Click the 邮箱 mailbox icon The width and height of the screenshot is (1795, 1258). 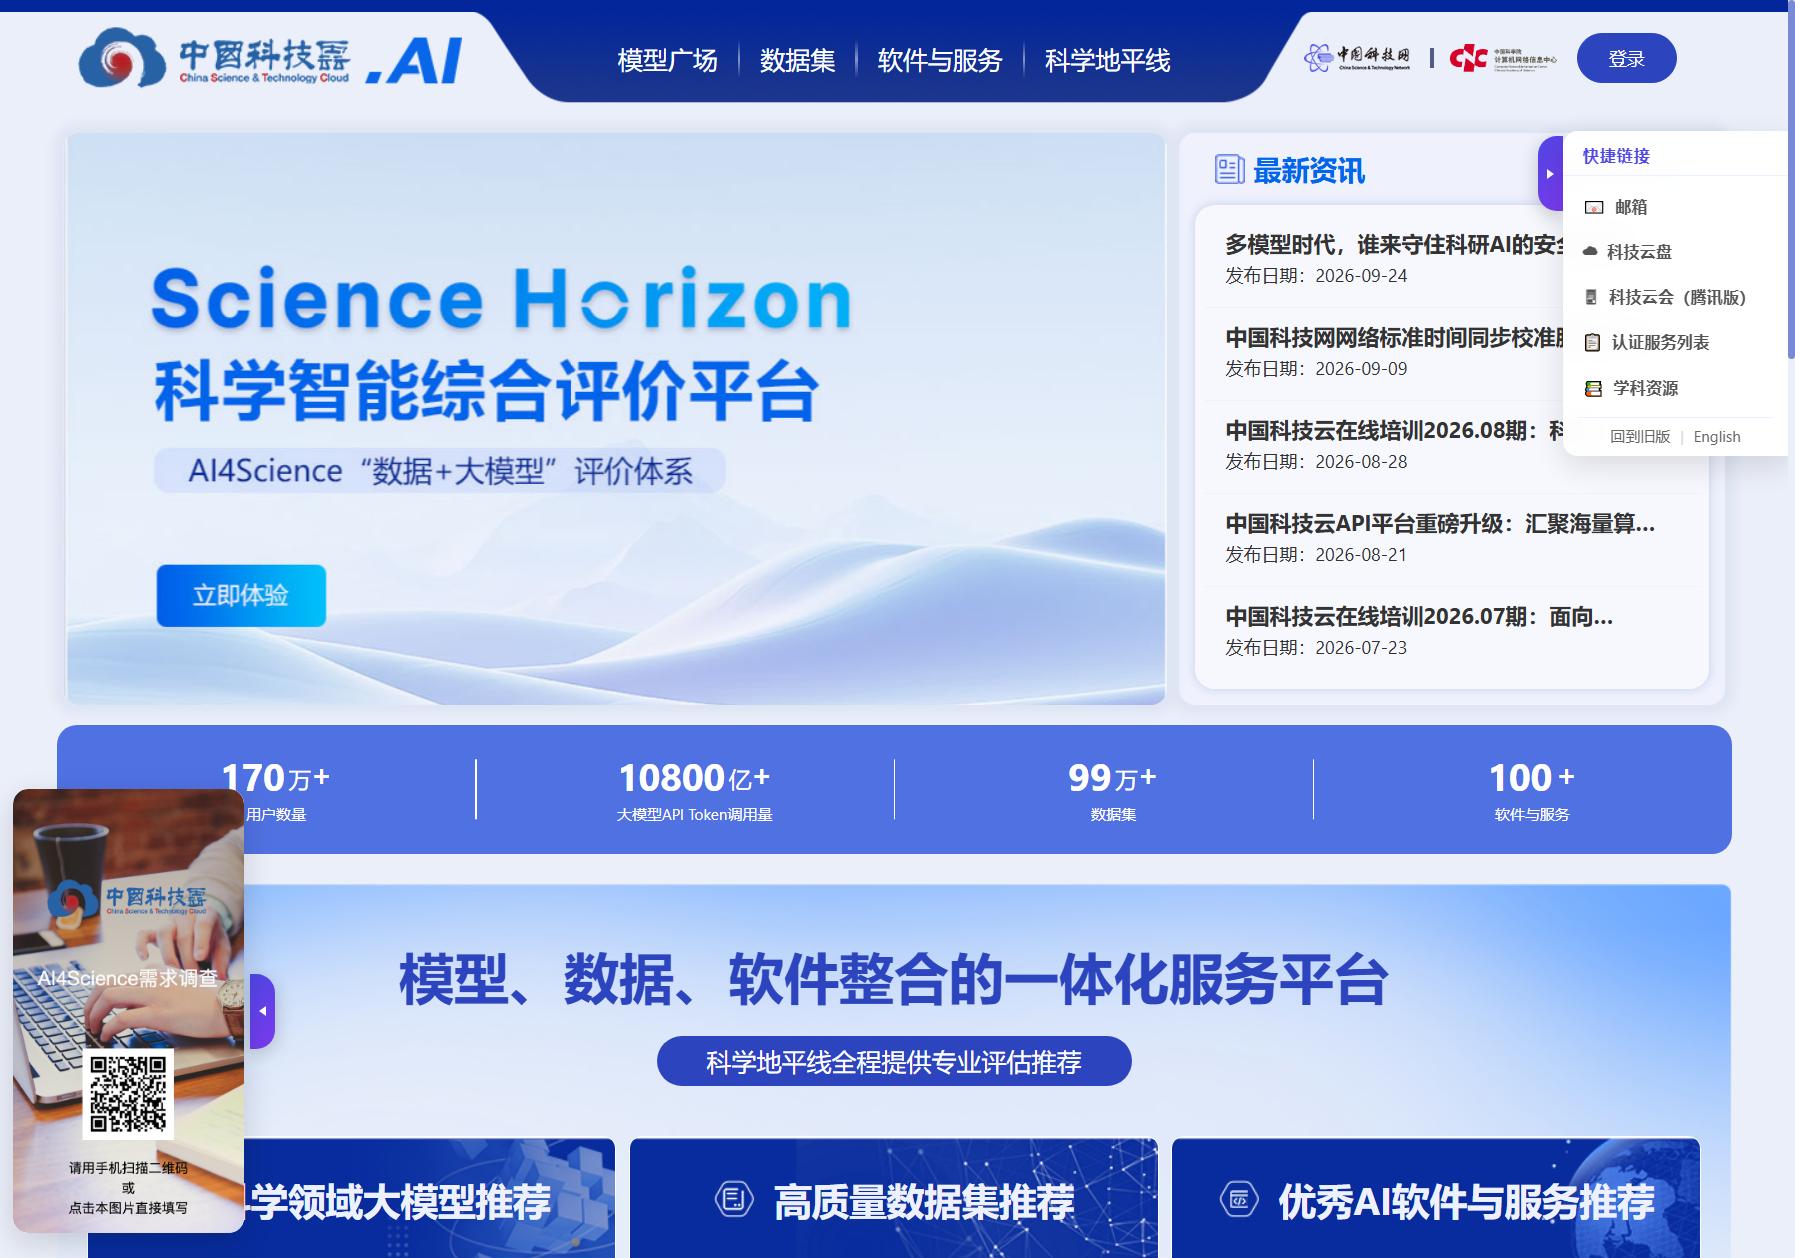(1594, 207)
